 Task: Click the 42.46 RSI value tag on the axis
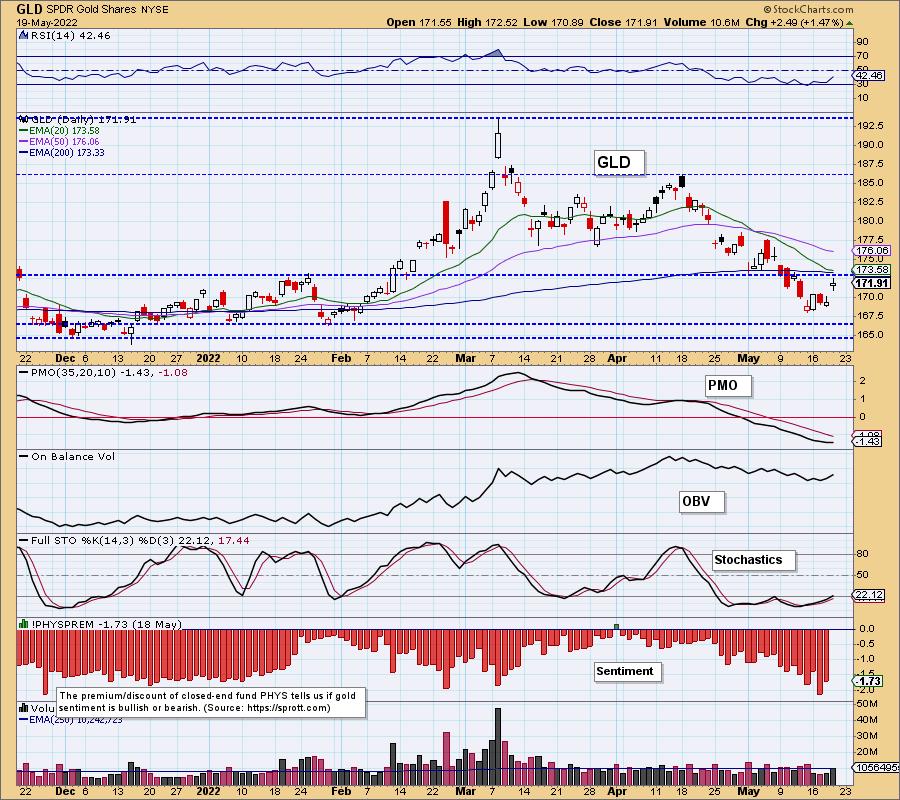pos(868,76)
